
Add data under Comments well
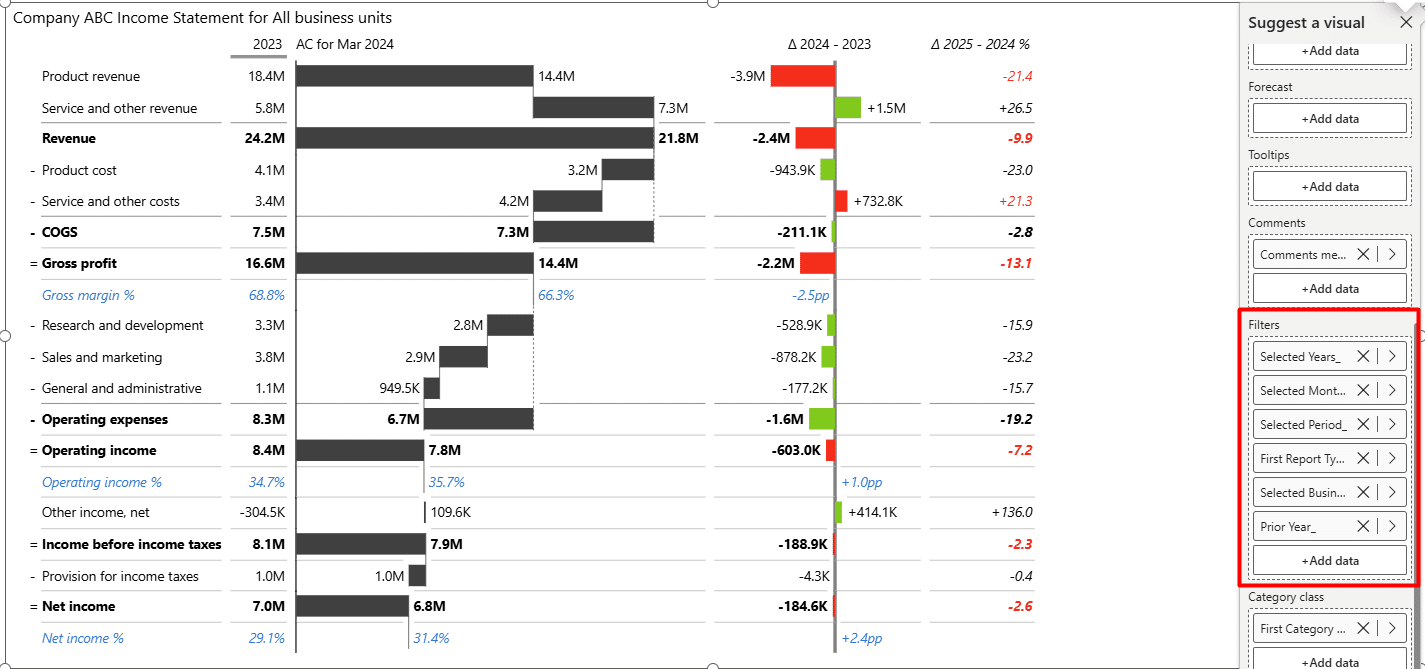pos(1330,288)
